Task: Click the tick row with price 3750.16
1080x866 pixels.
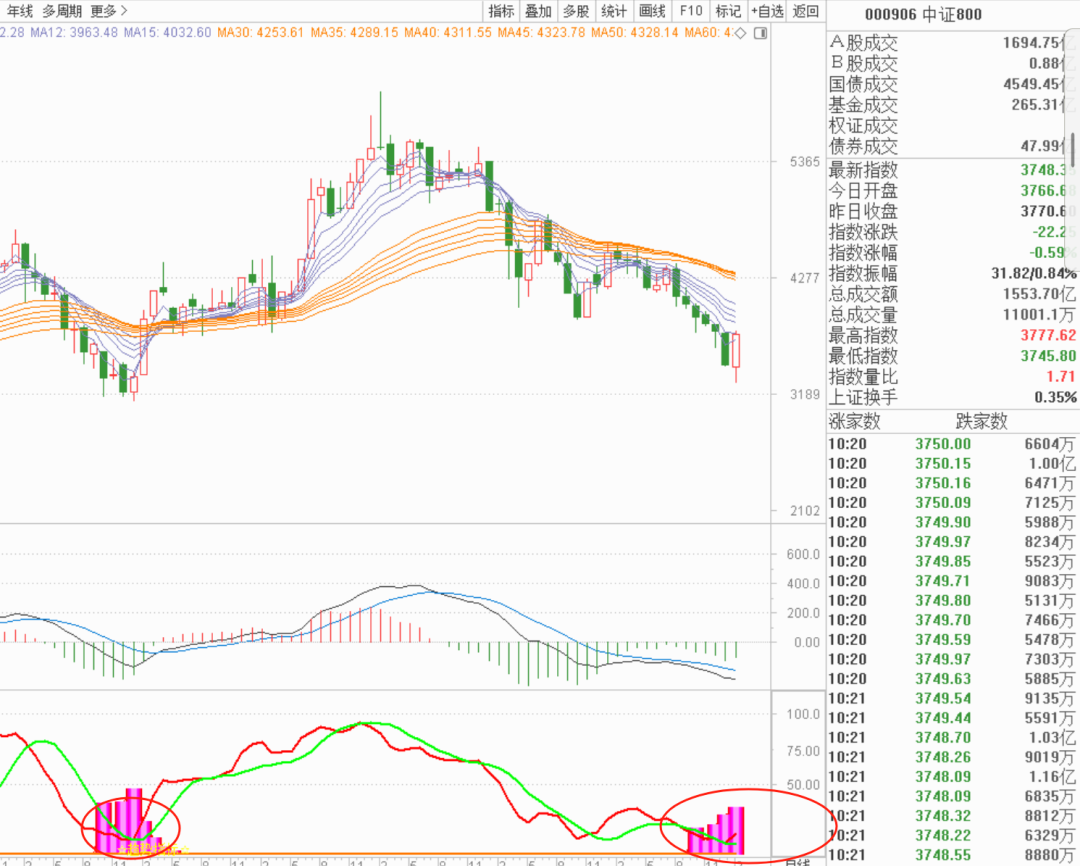Action: coord(952,483)
